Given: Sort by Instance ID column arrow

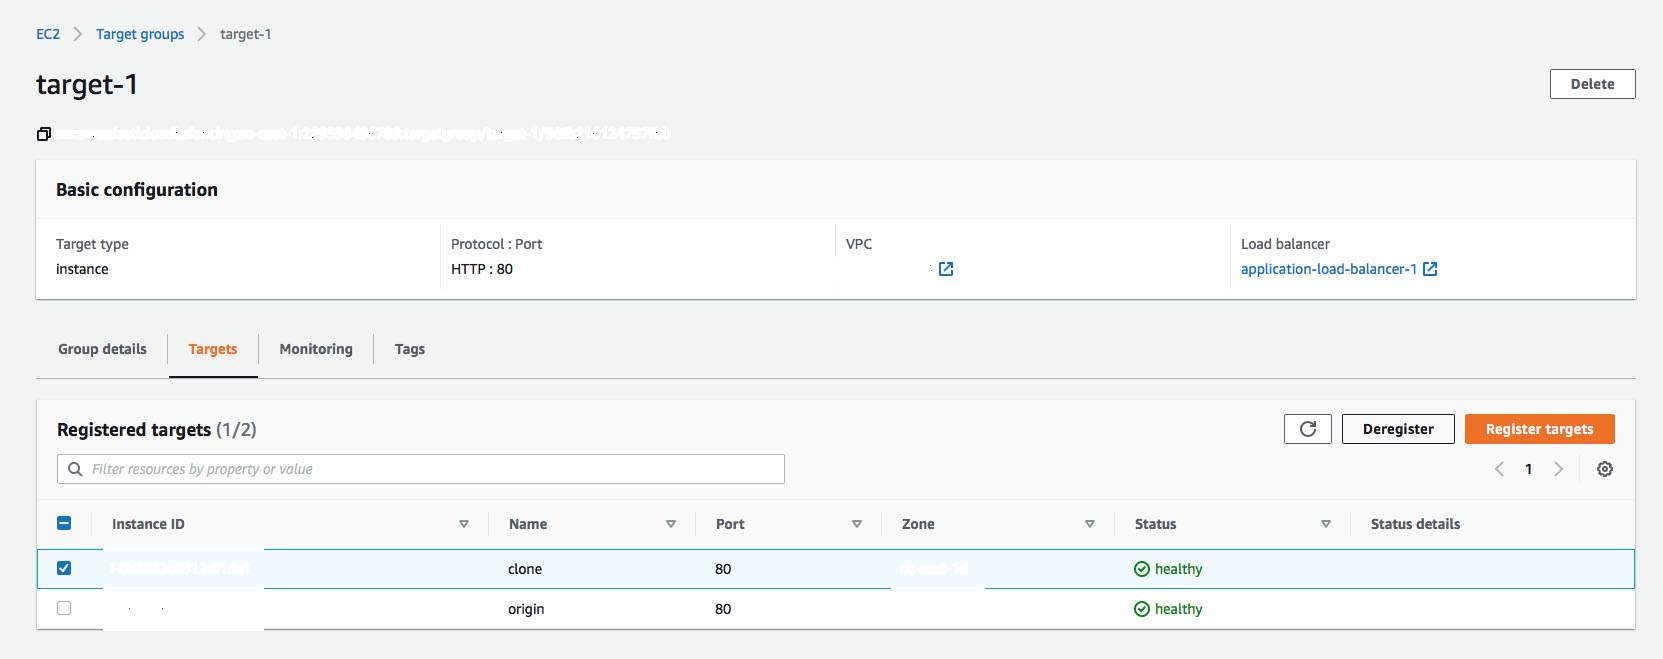Looking at the screenshot, I should point(464,524).
